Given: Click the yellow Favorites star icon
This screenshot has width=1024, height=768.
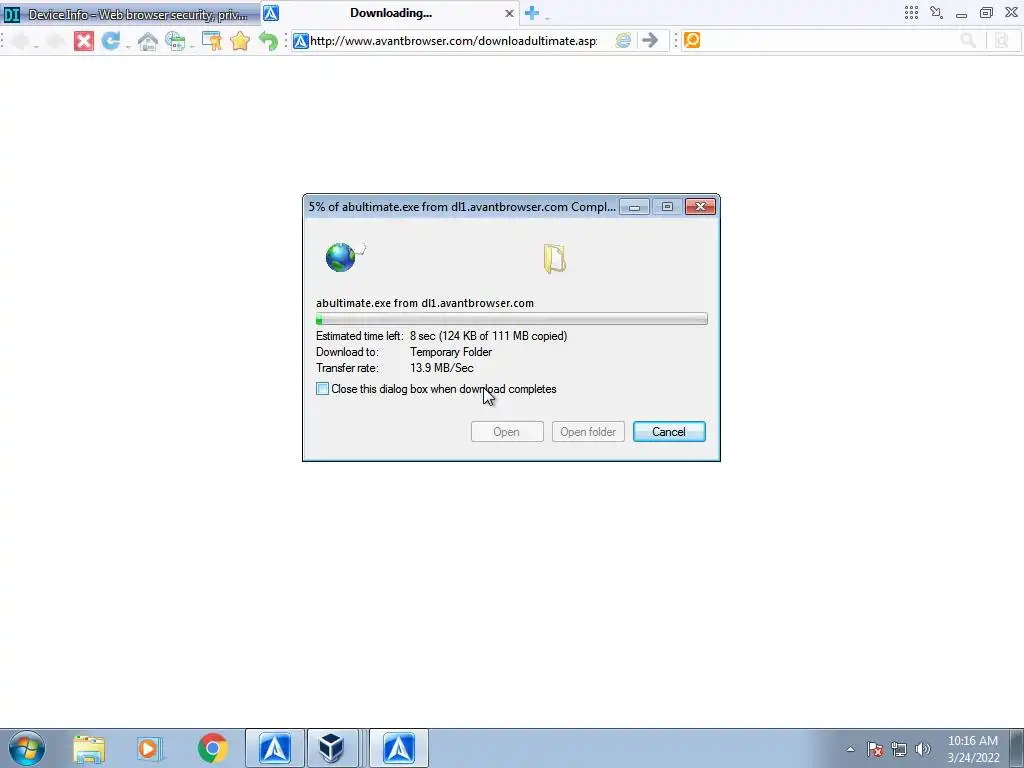Looking at the screenshot, I should click(x=240, y=41).
